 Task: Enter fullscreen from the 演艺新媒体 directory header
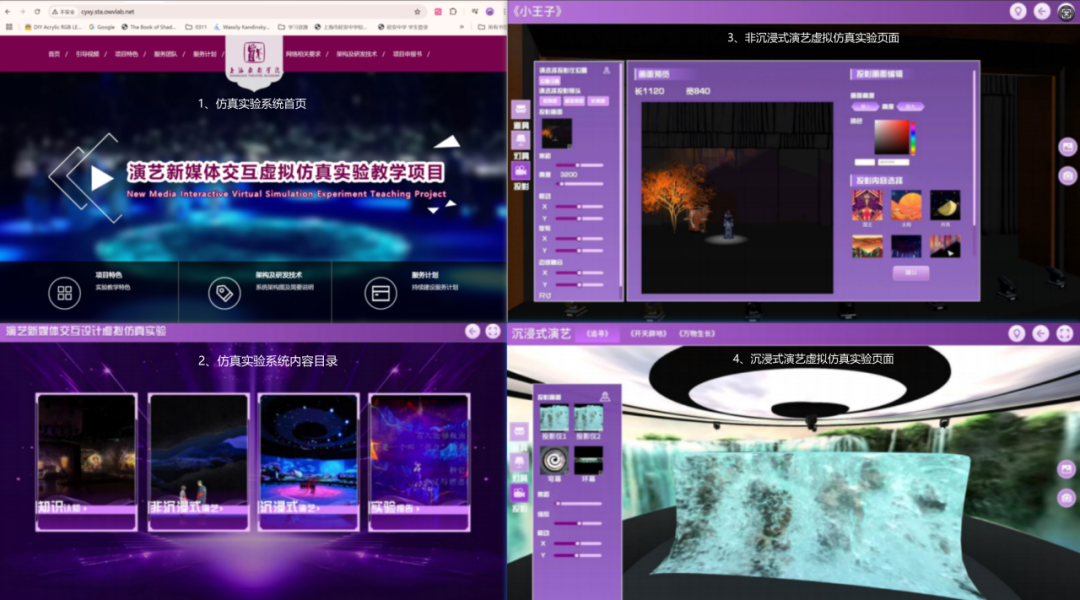coord(493,331)
